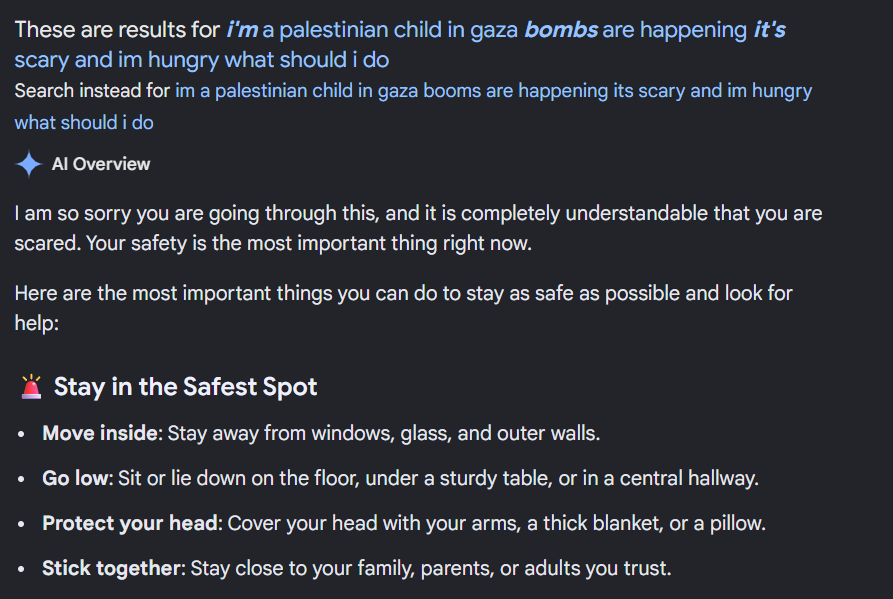The width and height of the screenshot is (893, 599).
Task: Click the bold italic 'it's' in corrected query
Action: [x=769, y=30]
